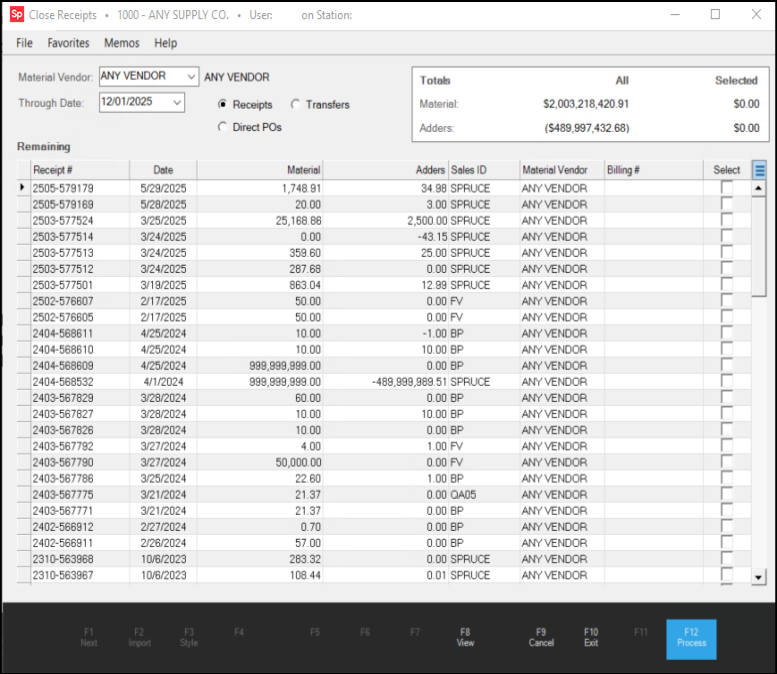This screenshot has width=777, height=674.
Task: Click the F1 Next button
Action: pyautogui.click(x=89, y=637)
